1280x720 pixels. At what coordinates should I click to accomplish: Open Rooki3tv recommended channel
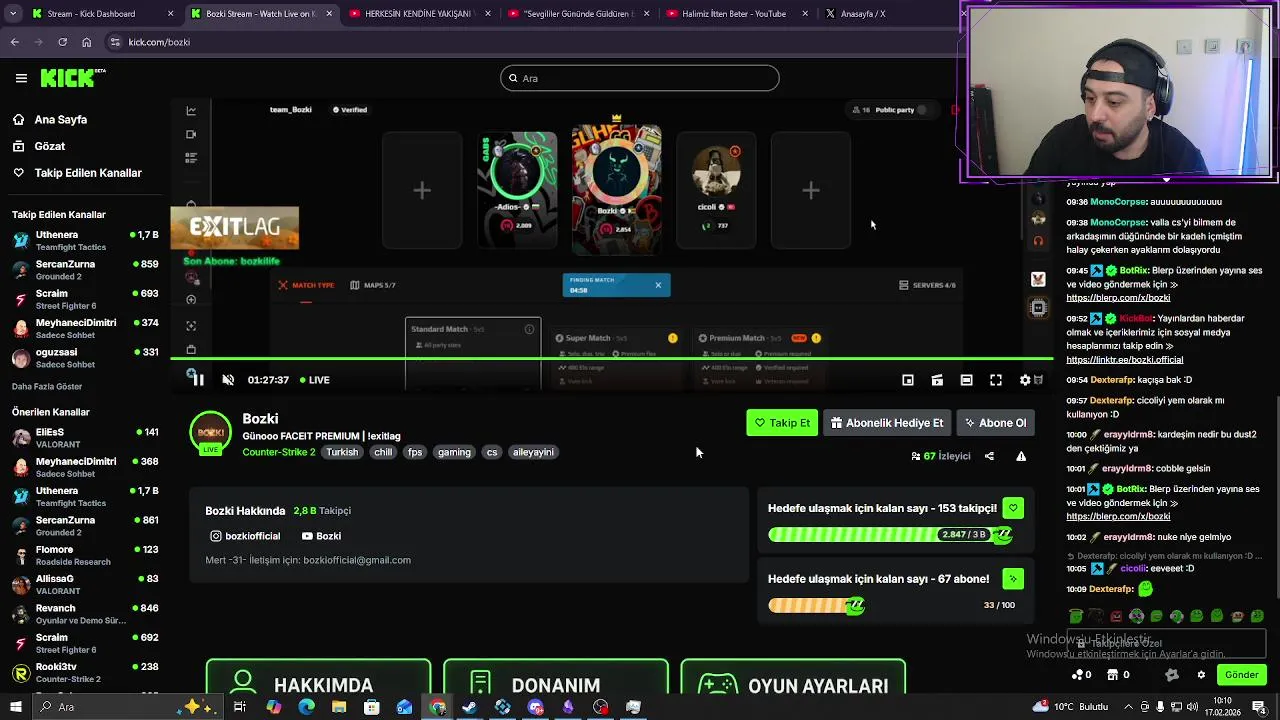[85, 672]
